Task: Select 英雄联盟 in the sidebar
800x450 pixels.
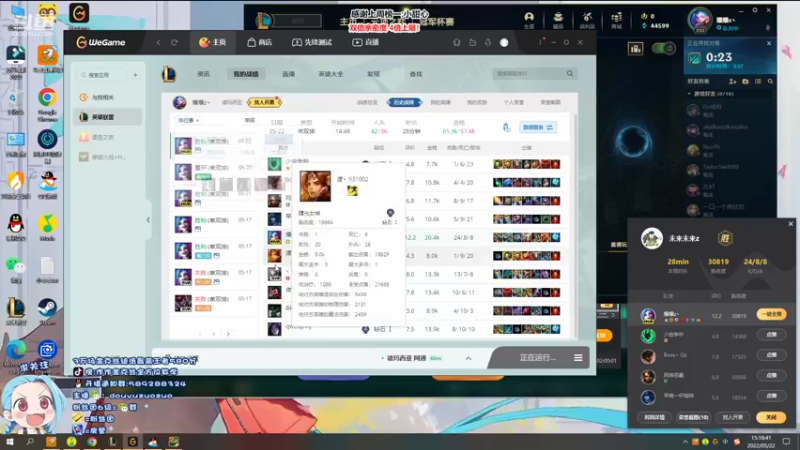Action: (x=107, y=117)
